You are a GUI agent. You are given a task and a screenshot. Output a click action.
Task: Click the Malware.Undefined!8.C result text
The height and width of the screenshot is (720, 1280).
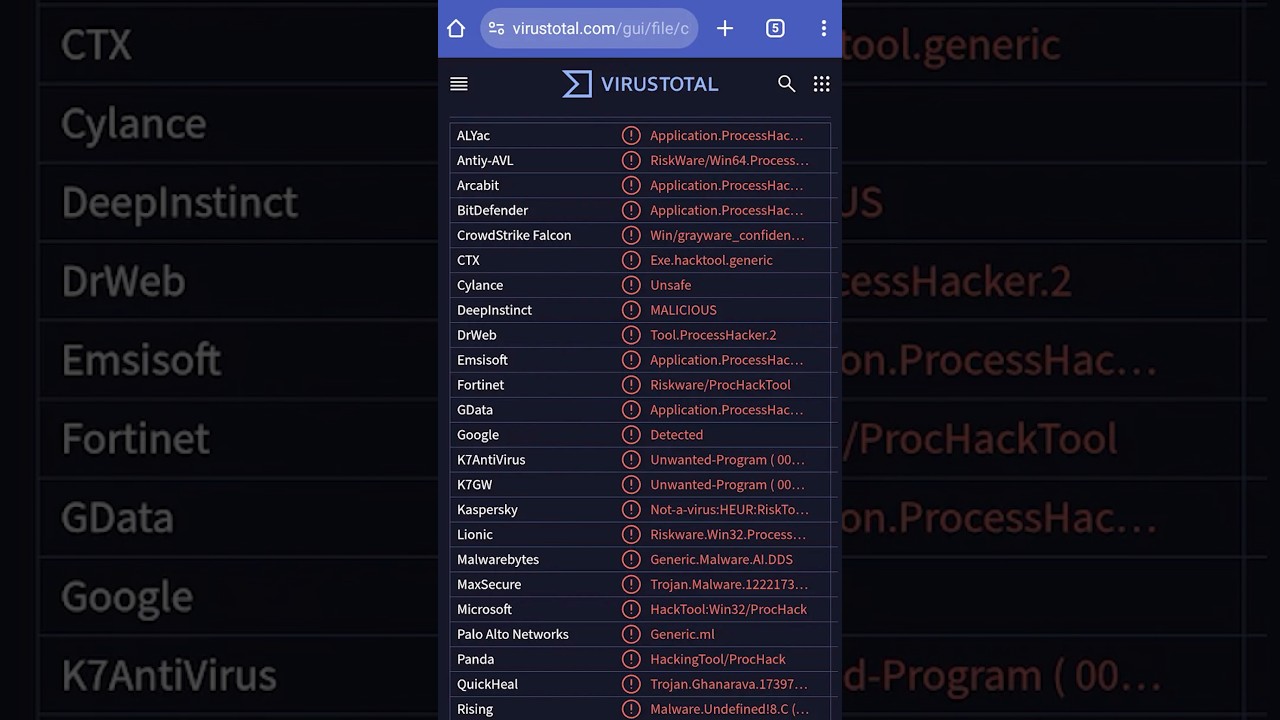[729, 709]
